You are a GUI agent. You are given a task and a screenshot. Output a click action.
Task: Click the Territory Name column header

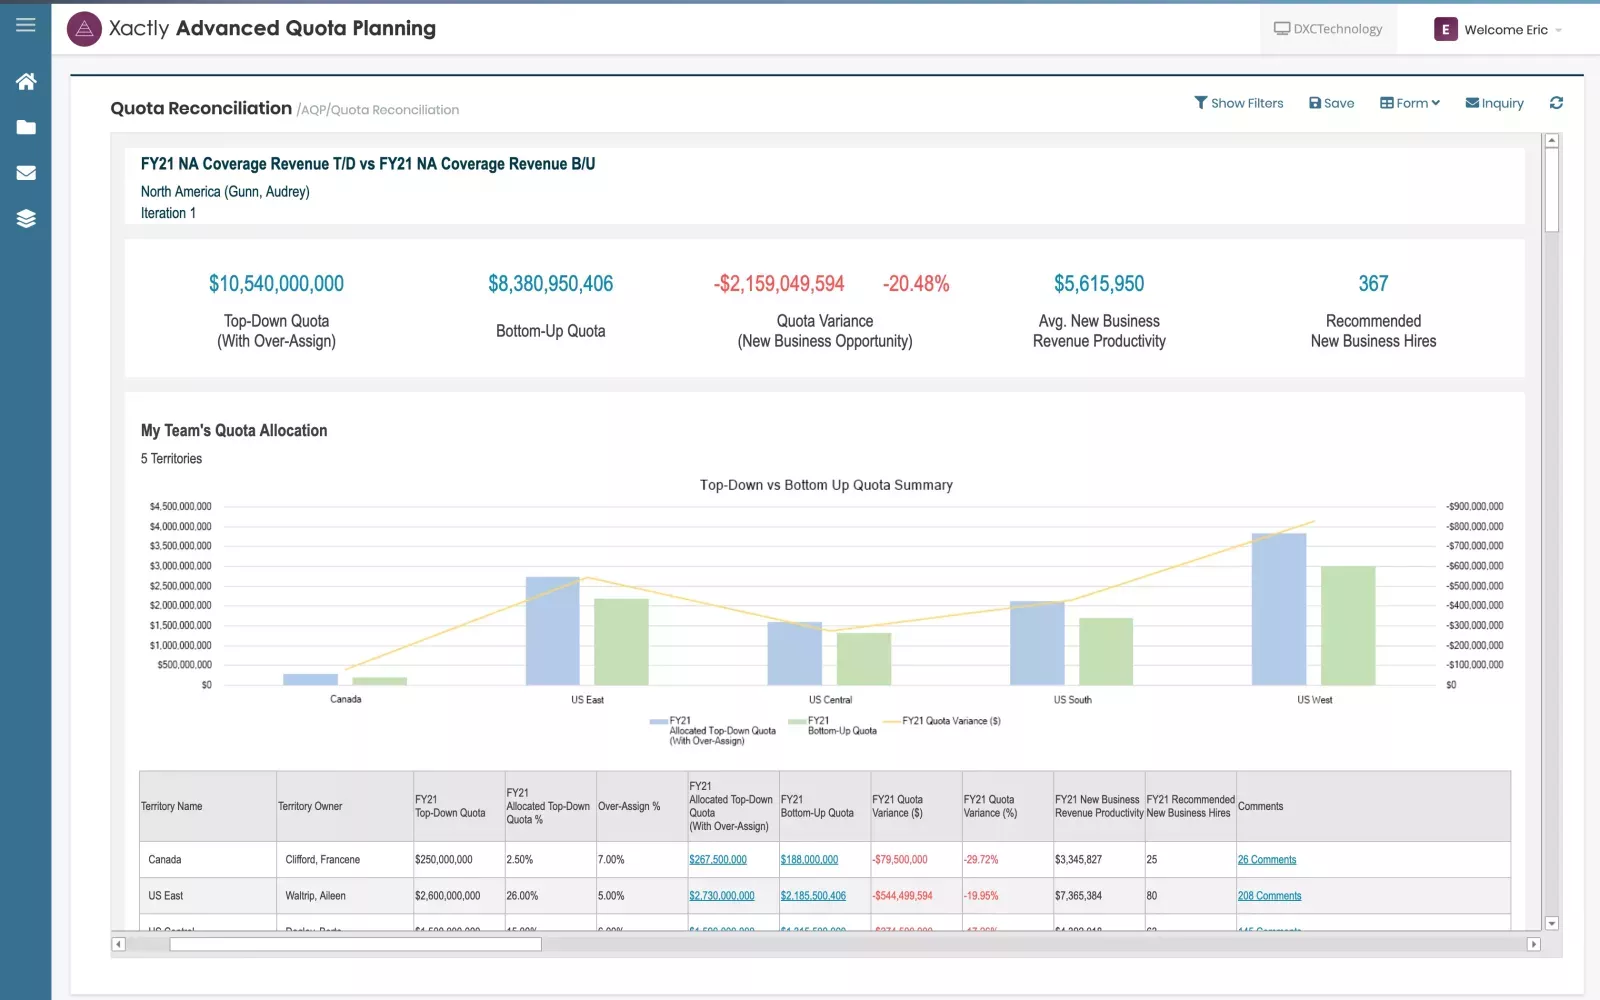(208, 806)
